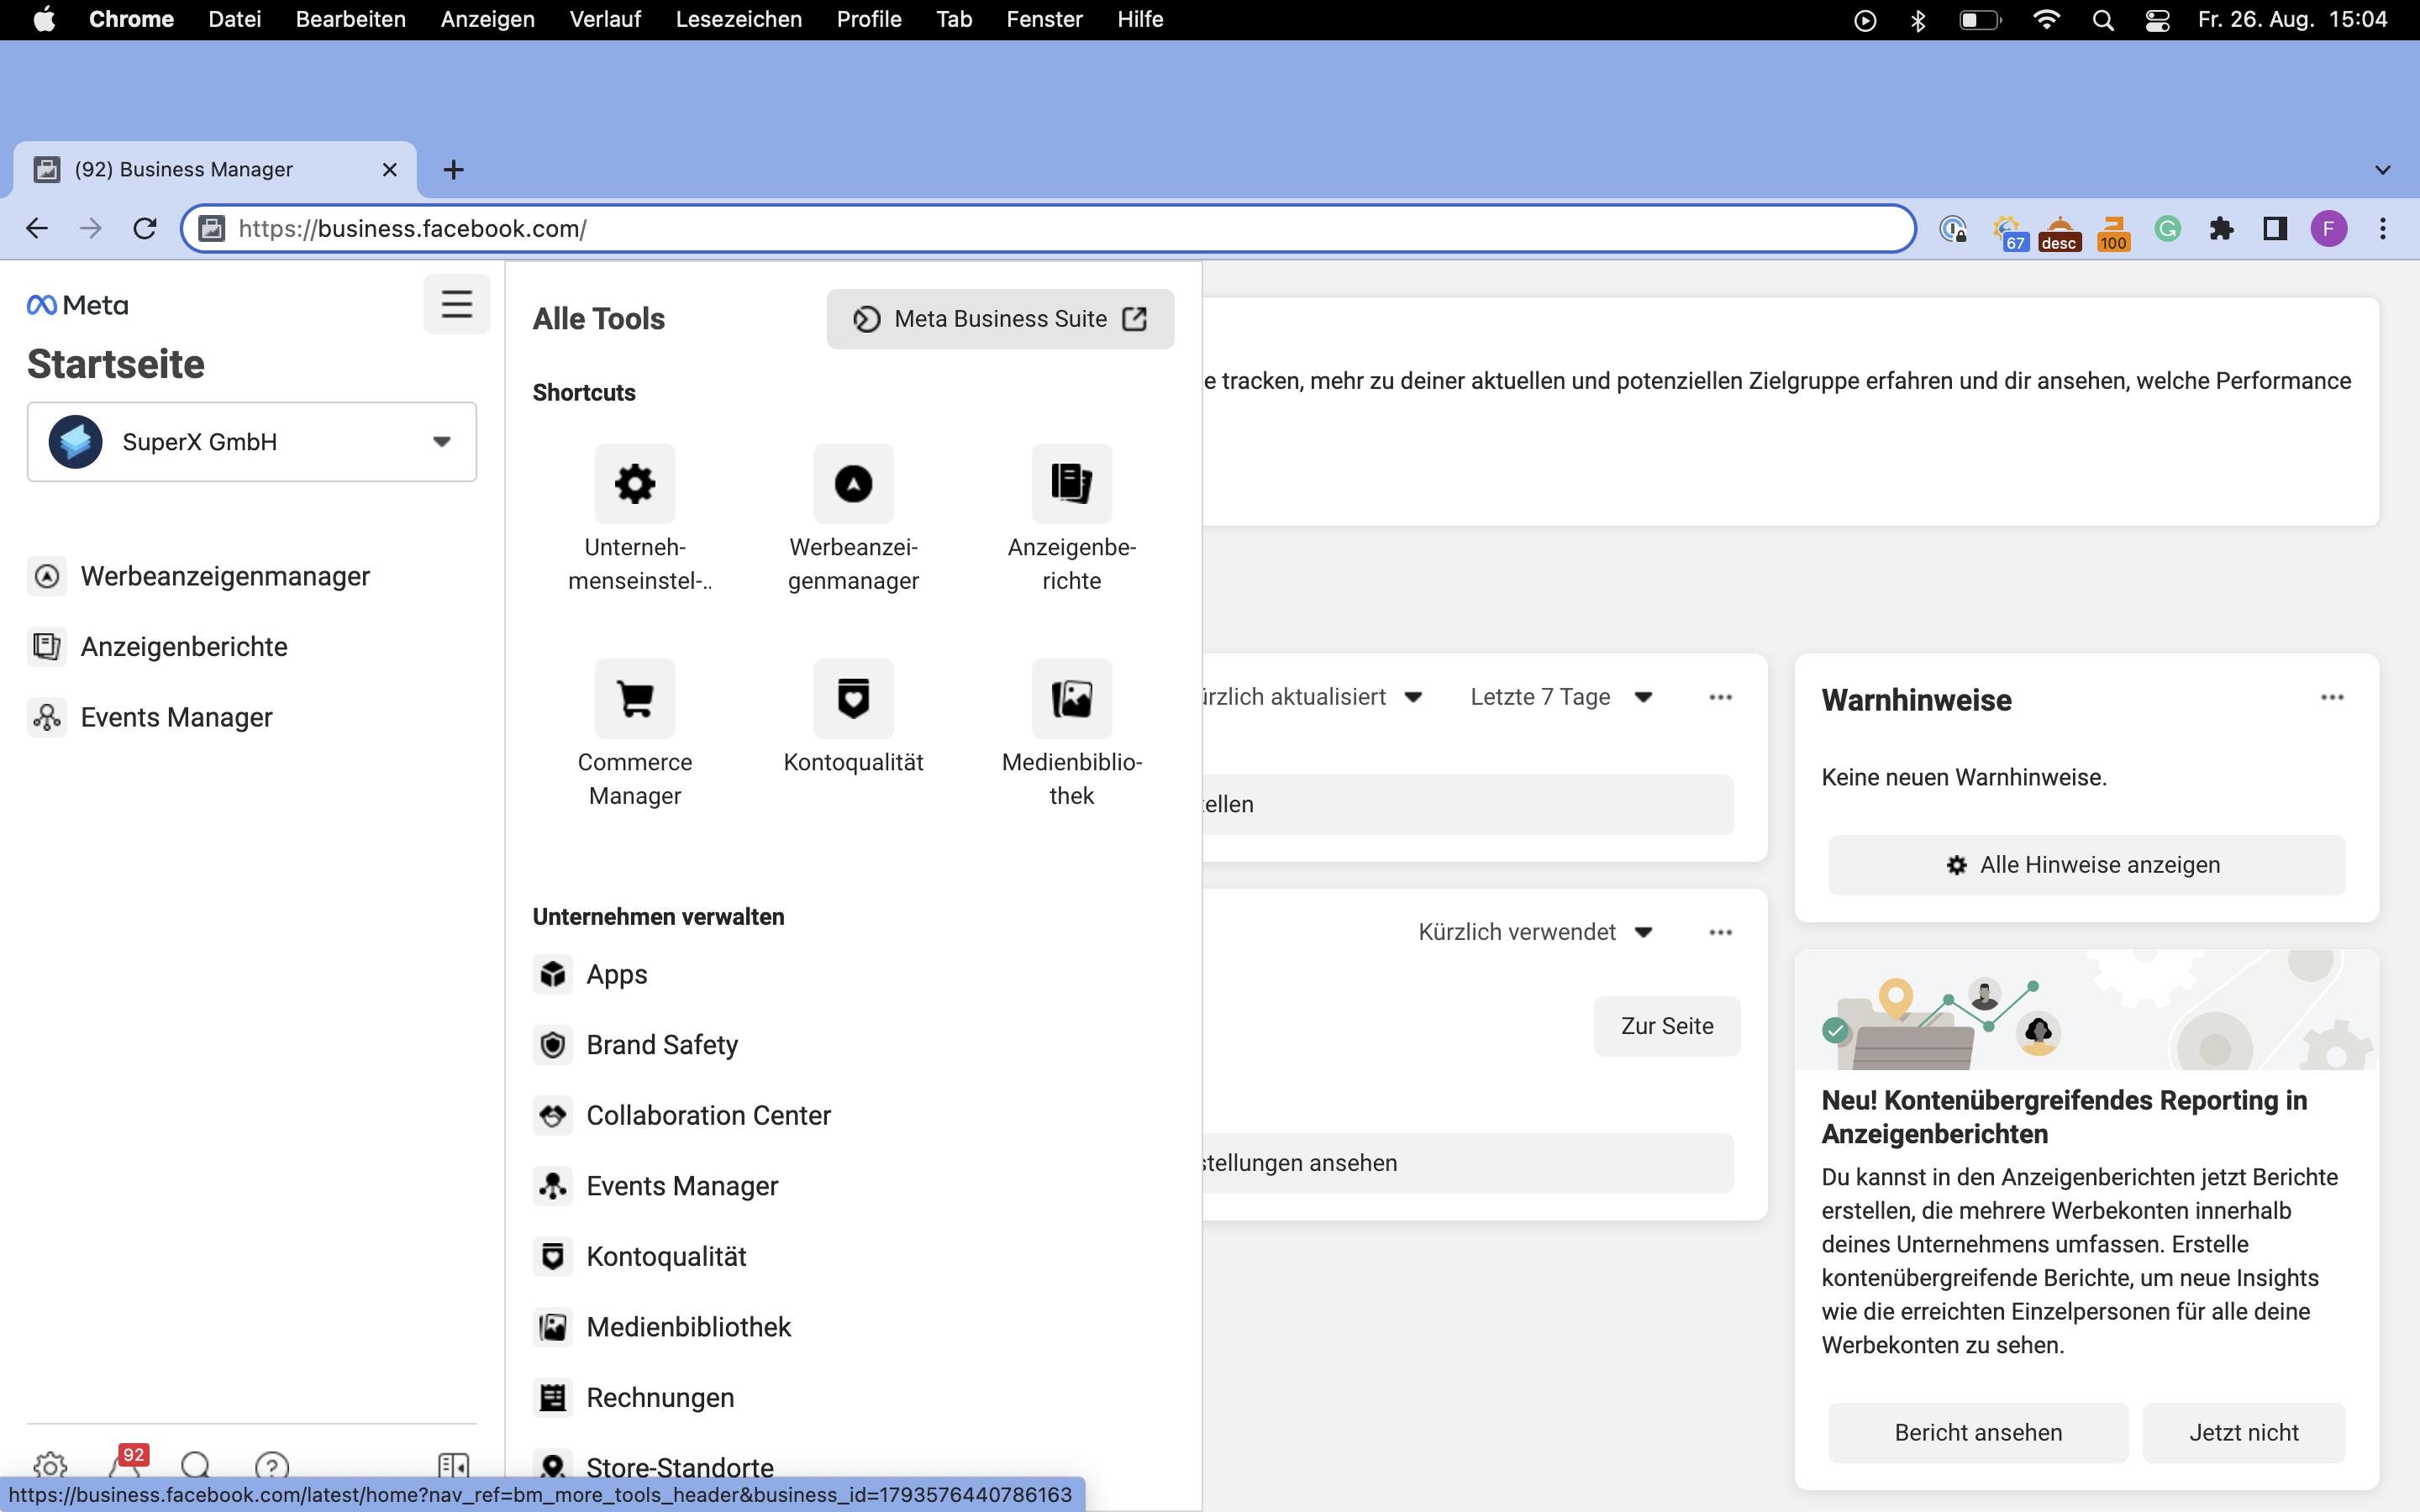Go back with the browser back arrow
Screen dimensions: 2420x1512
coord(37,229)
